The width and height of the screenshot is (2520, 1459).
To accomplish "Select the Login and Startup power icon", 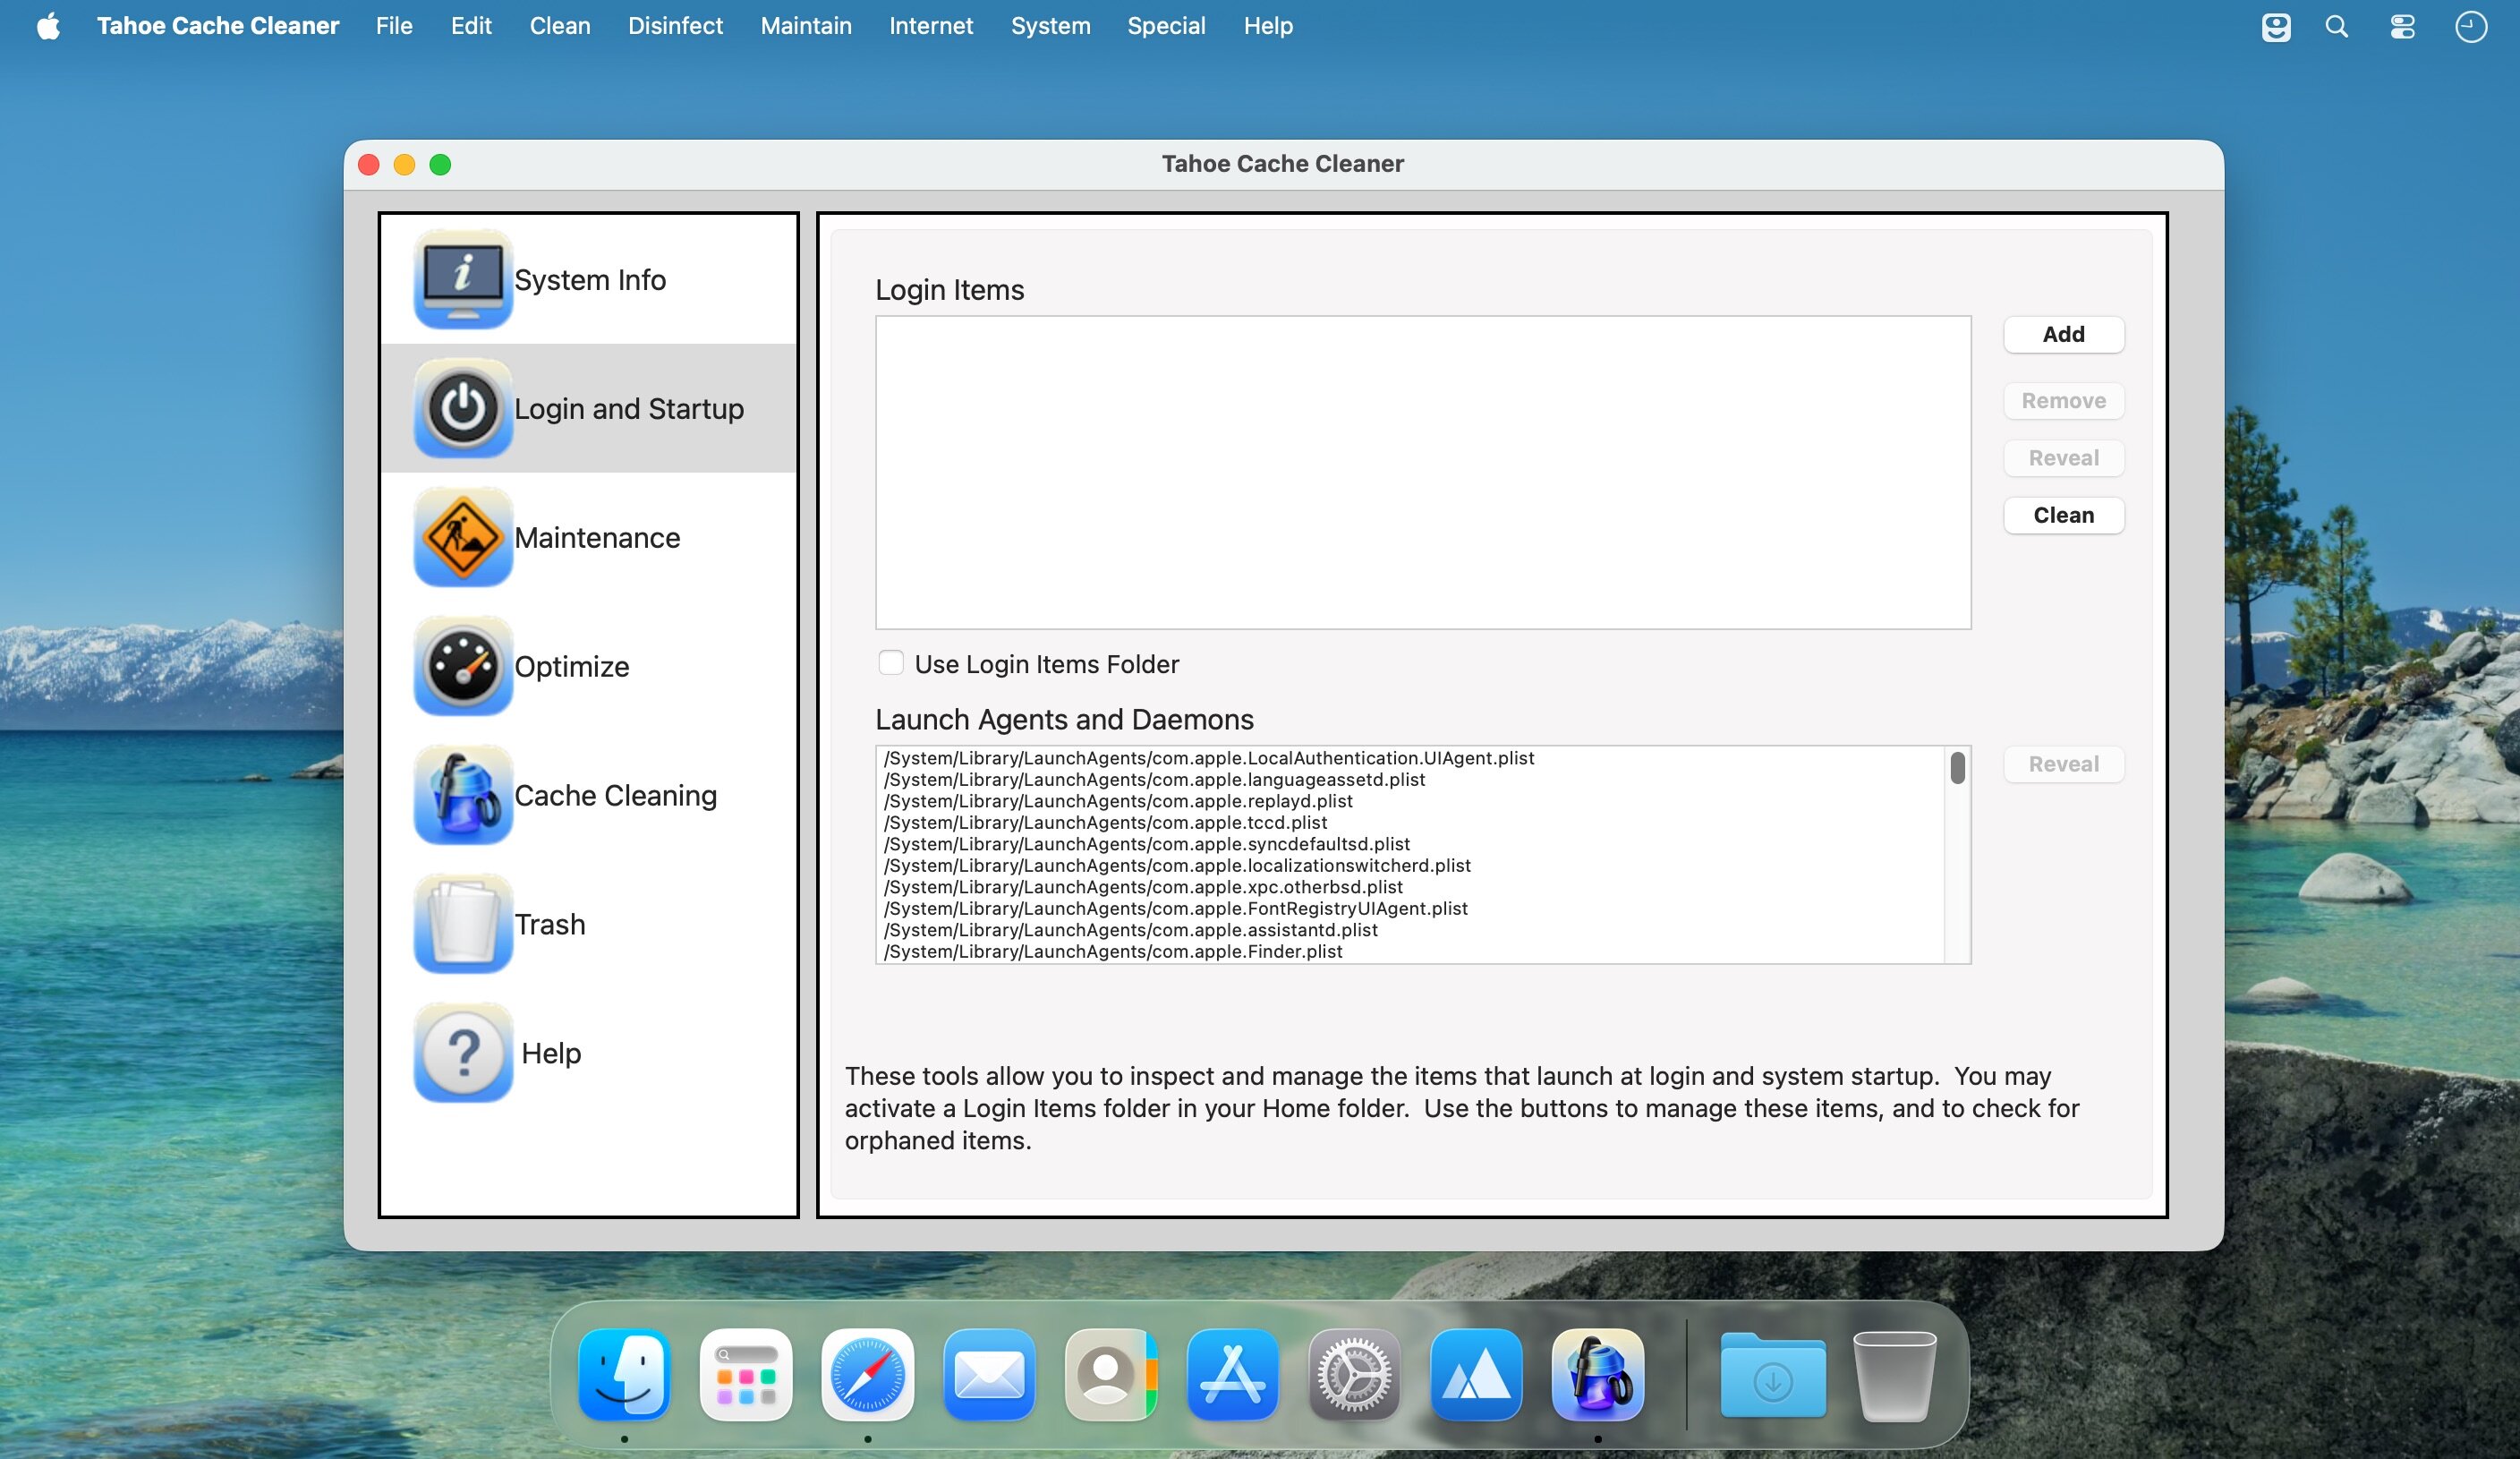I will point(463,408).
